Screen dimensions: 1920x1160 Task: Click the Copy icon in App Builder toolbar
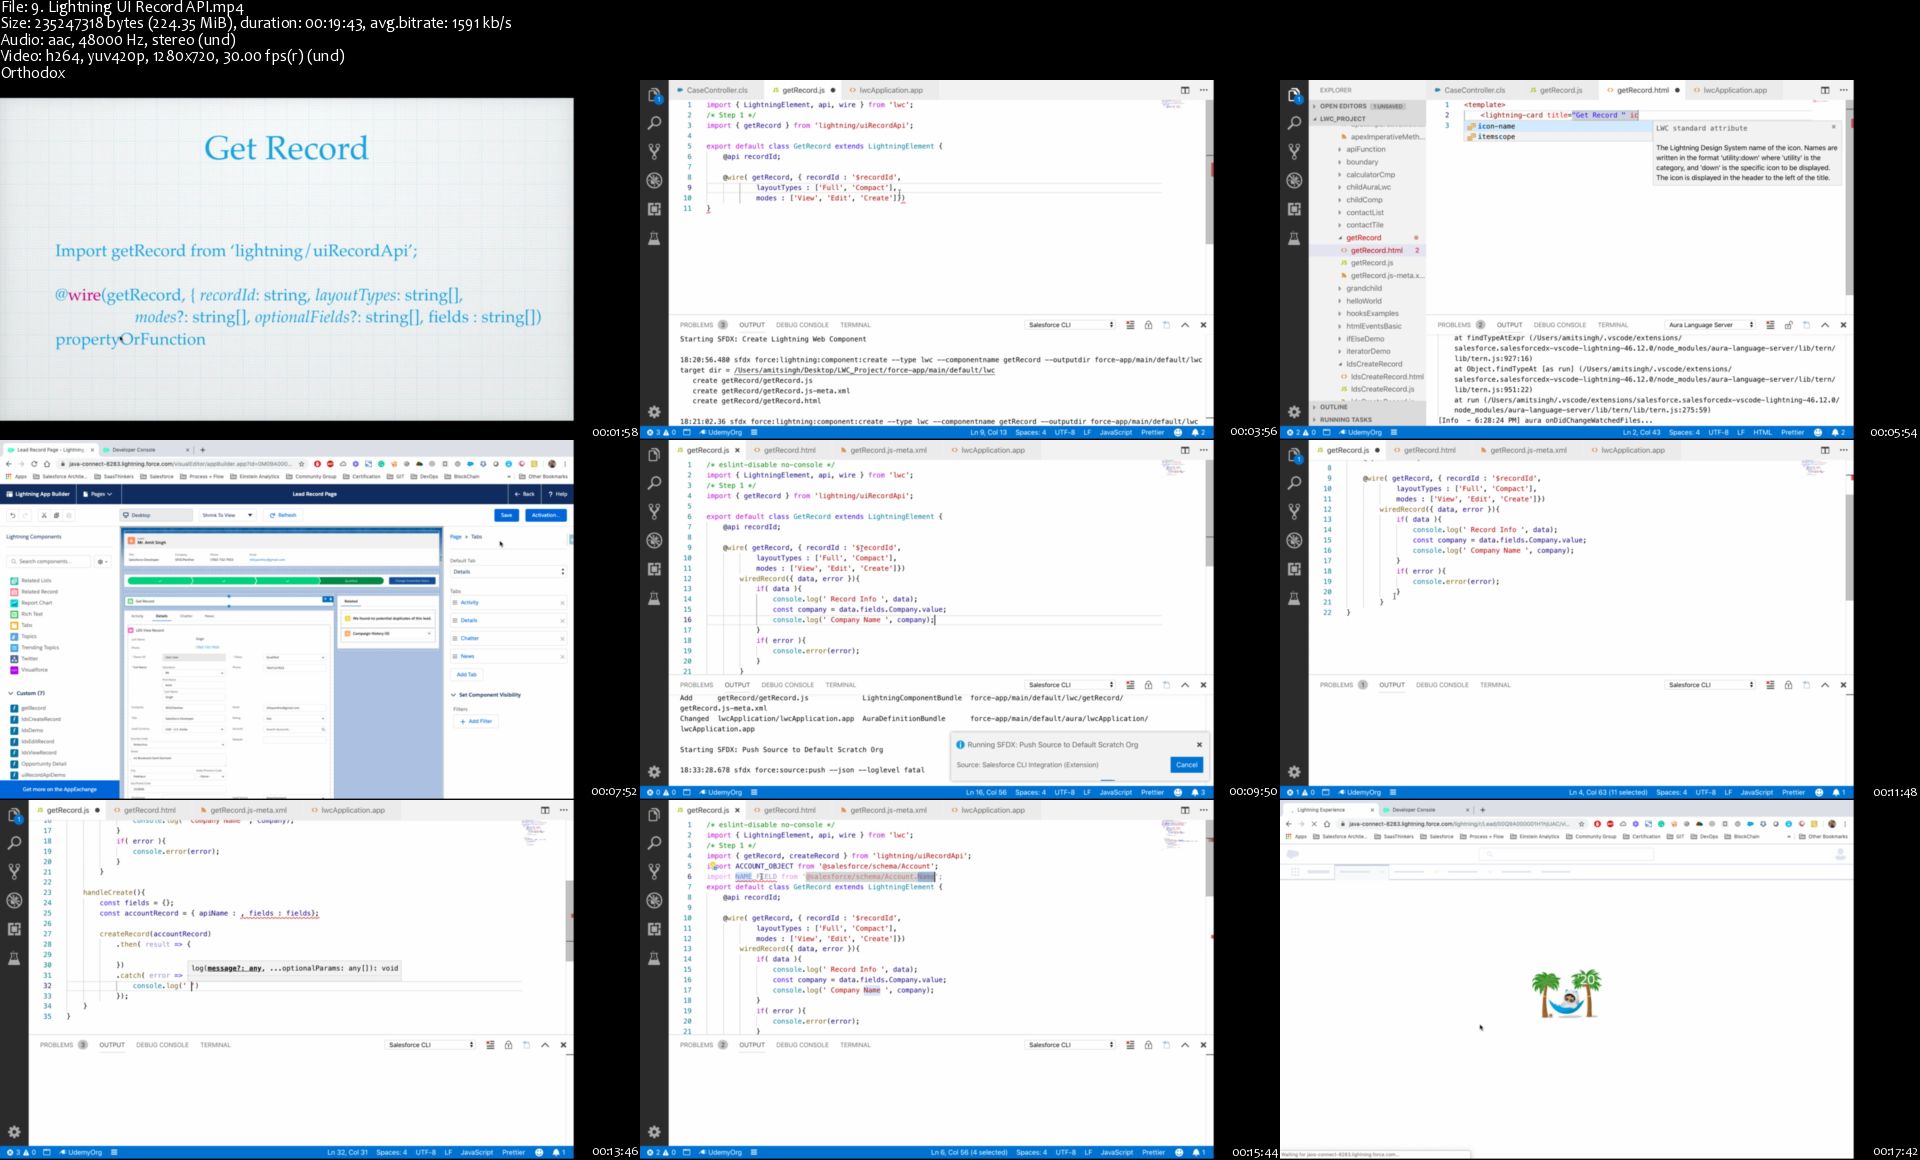[x=56, y=515]
